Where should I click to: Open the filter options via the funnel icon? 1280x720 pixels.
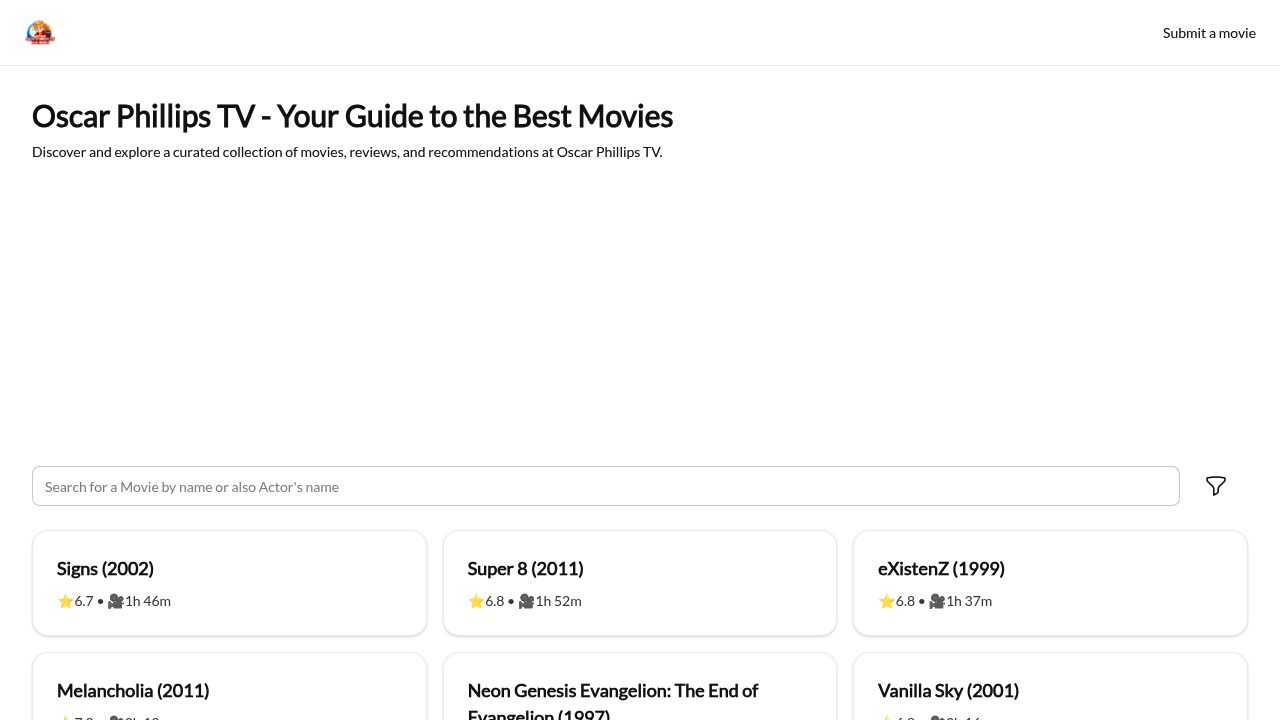(1214, 485)
